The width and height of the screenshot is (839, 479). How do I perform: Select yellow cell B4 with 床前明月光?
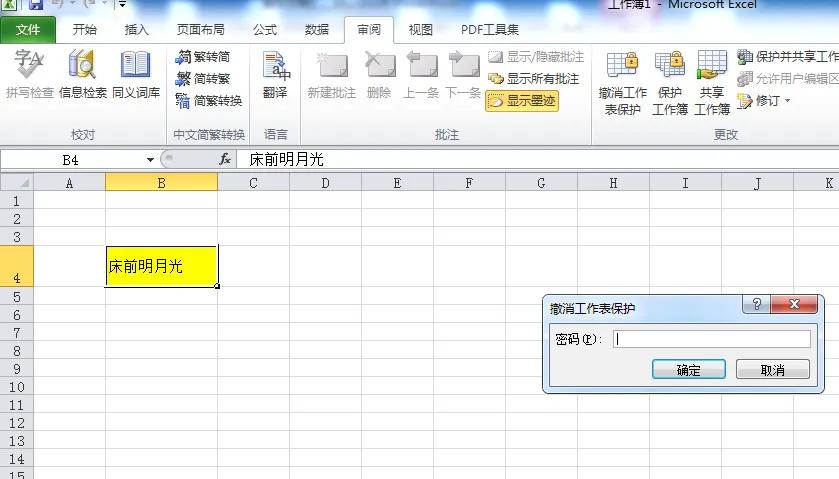tap(162, 266)
